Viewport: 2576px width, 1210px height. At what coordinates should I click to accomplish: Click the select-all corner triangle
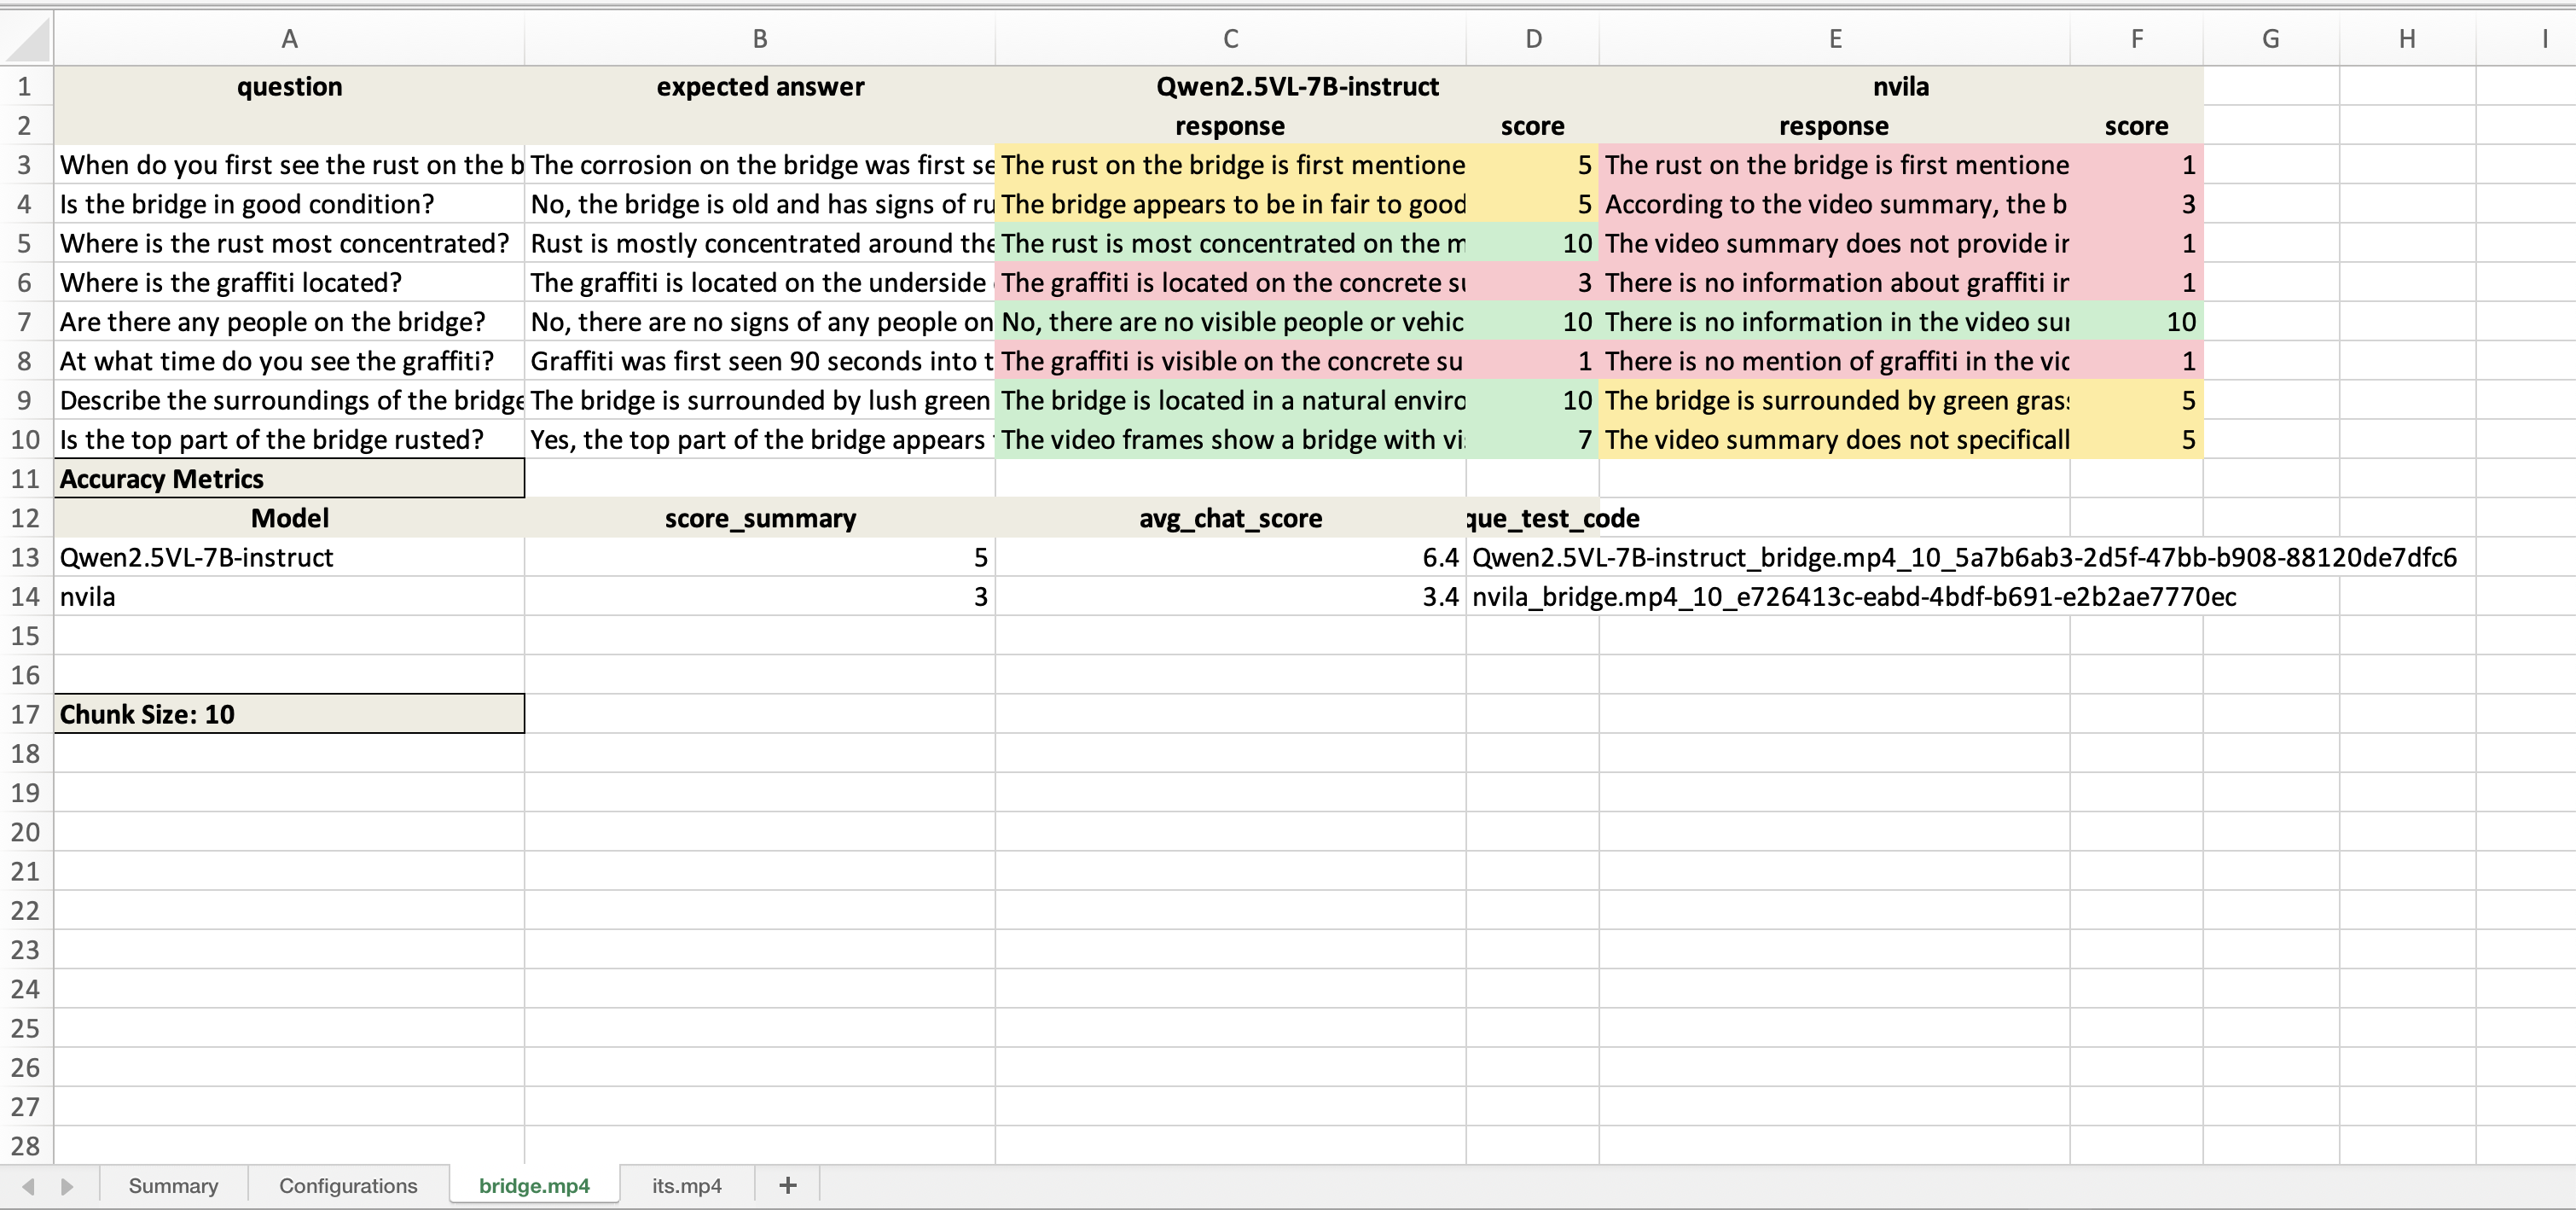(27, 39)
